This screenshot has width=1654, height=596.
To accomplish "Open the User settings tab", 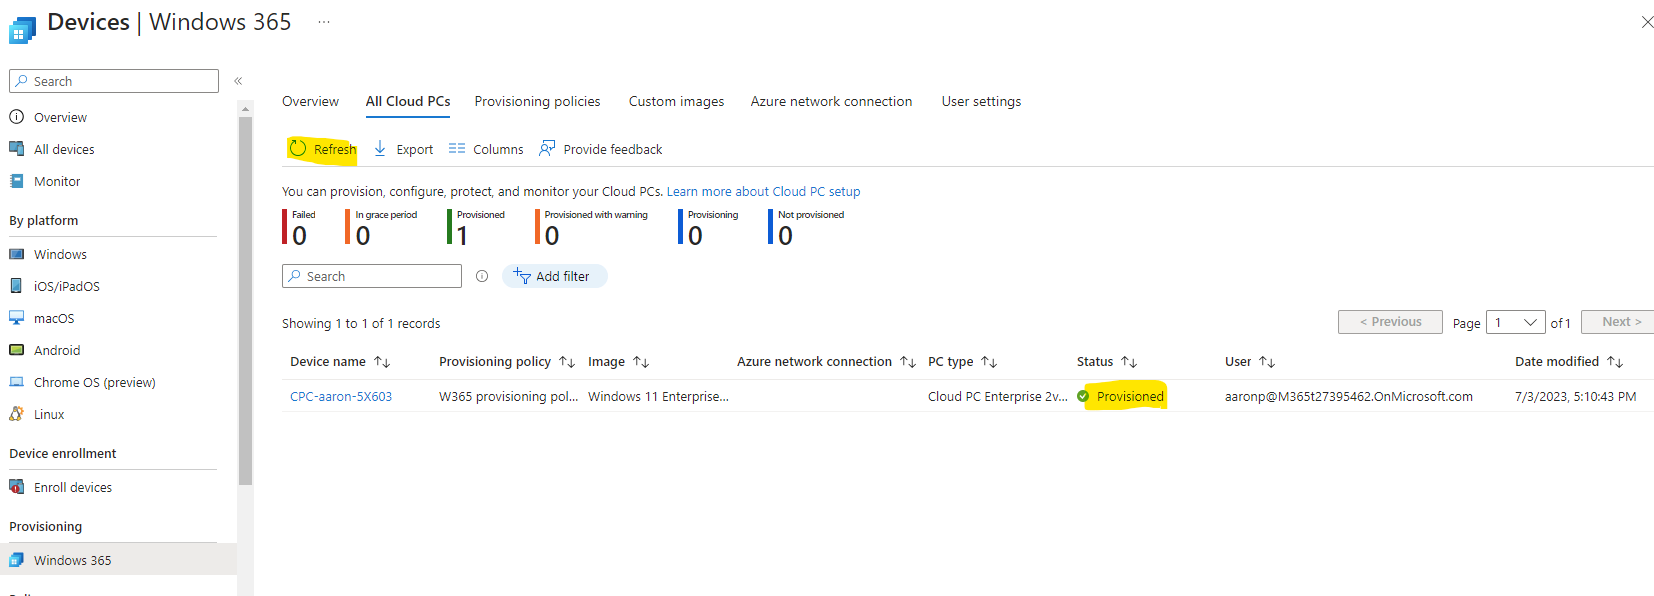I will pos(981,101).
